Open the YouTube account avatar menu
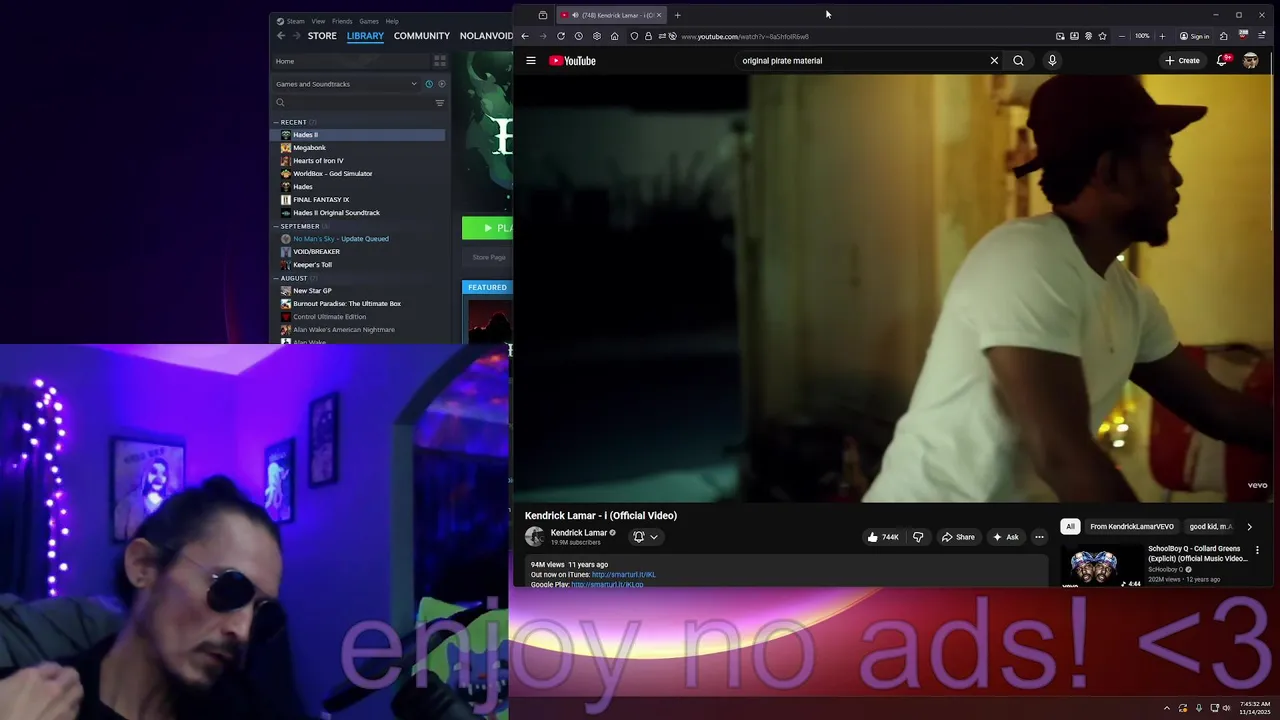This screenshot has width=1280, height=720. click(1250, 61)
